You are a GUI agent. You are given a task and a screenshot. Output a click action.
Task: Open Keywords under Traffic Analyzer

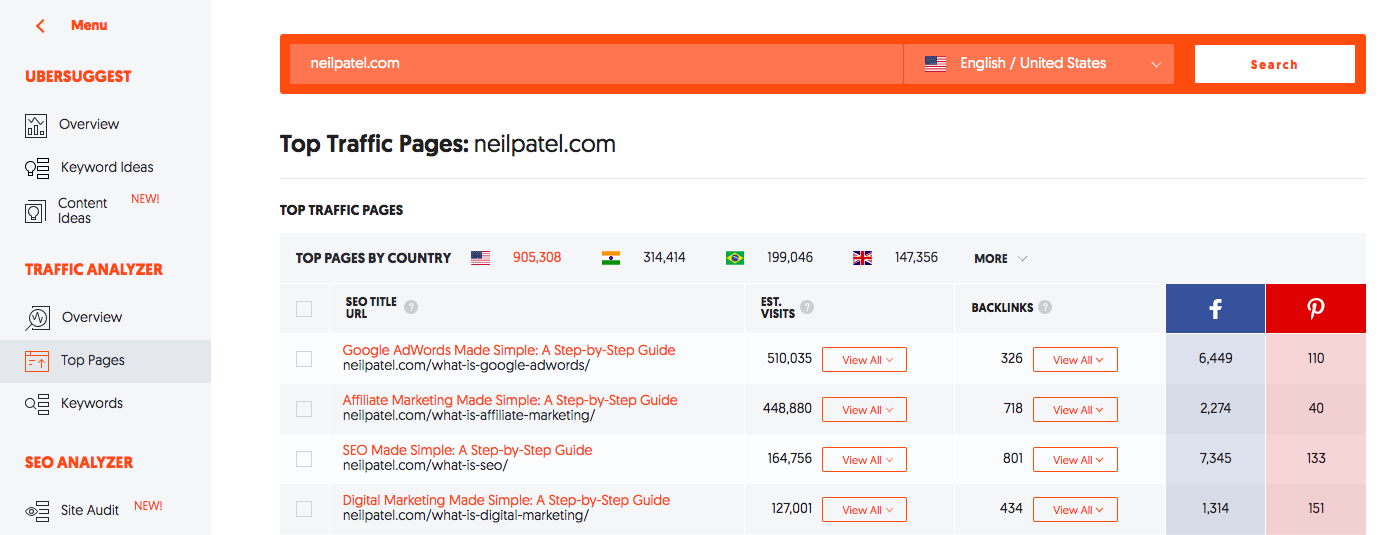click(x=92, y=404)
